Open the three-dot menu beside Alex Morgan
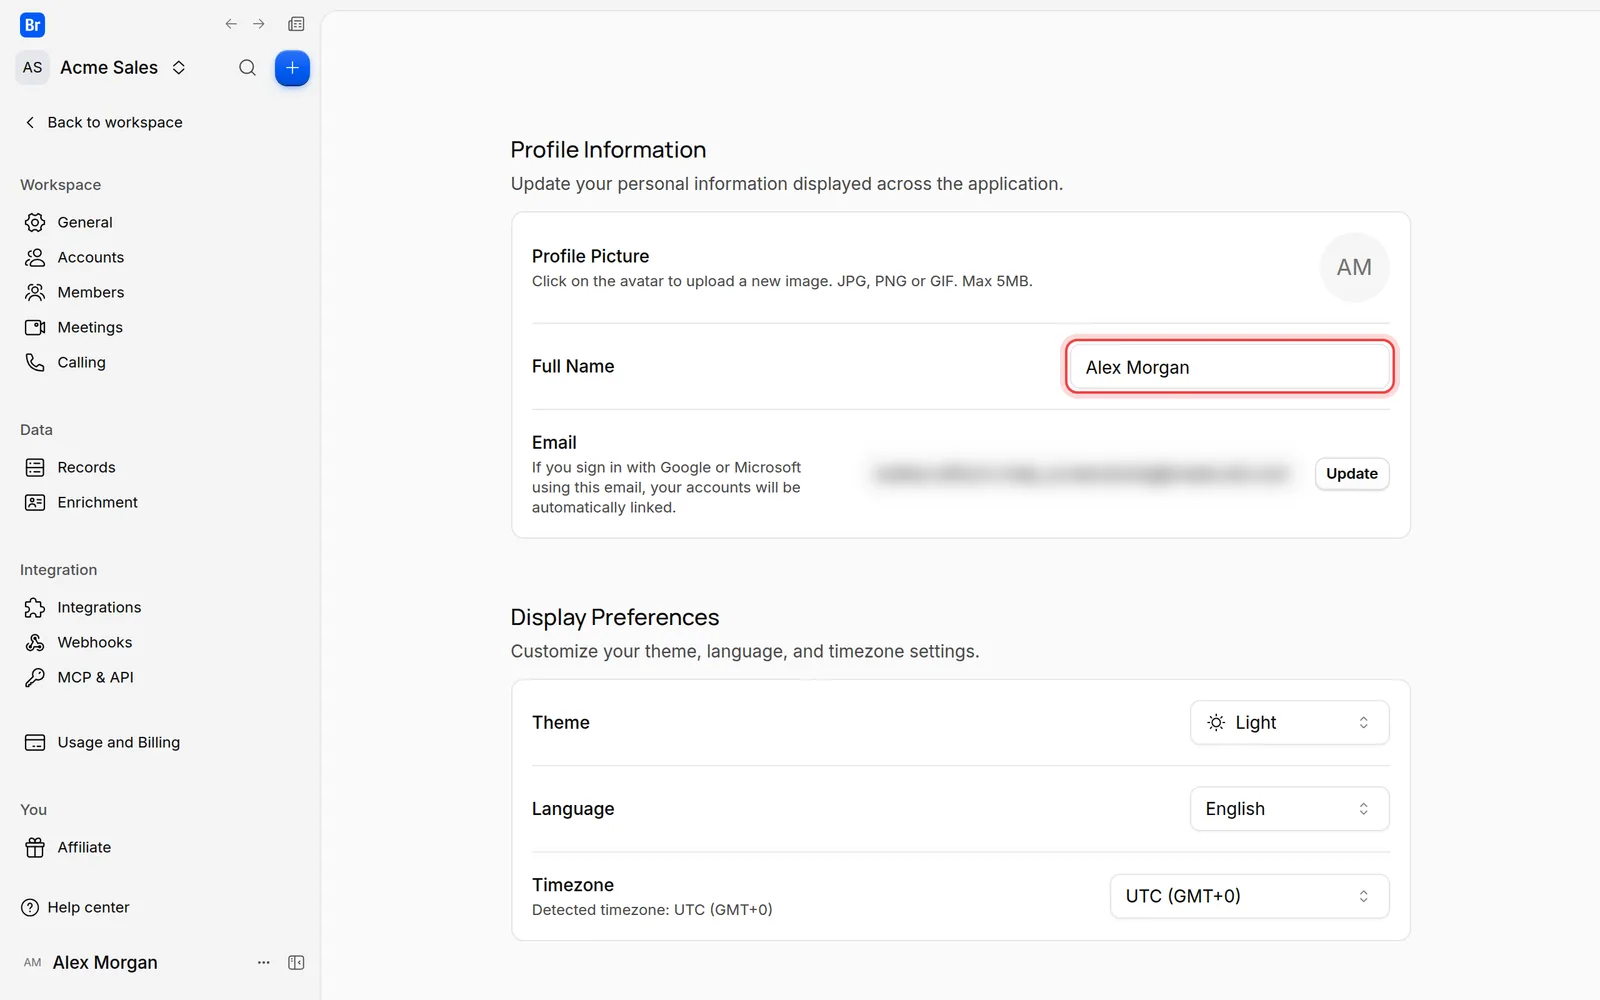This screenshot has height=1000, width=1600. click(264, 962)
